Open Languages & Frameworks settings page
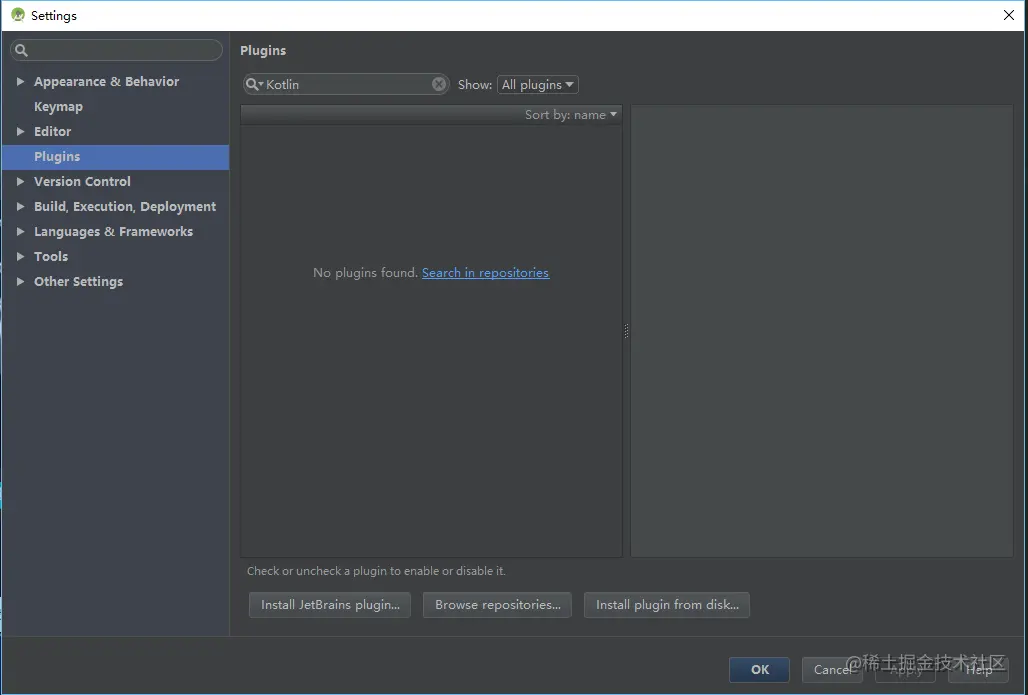The height and width of the screenshot is (695, 1028). tap(113, 231)
